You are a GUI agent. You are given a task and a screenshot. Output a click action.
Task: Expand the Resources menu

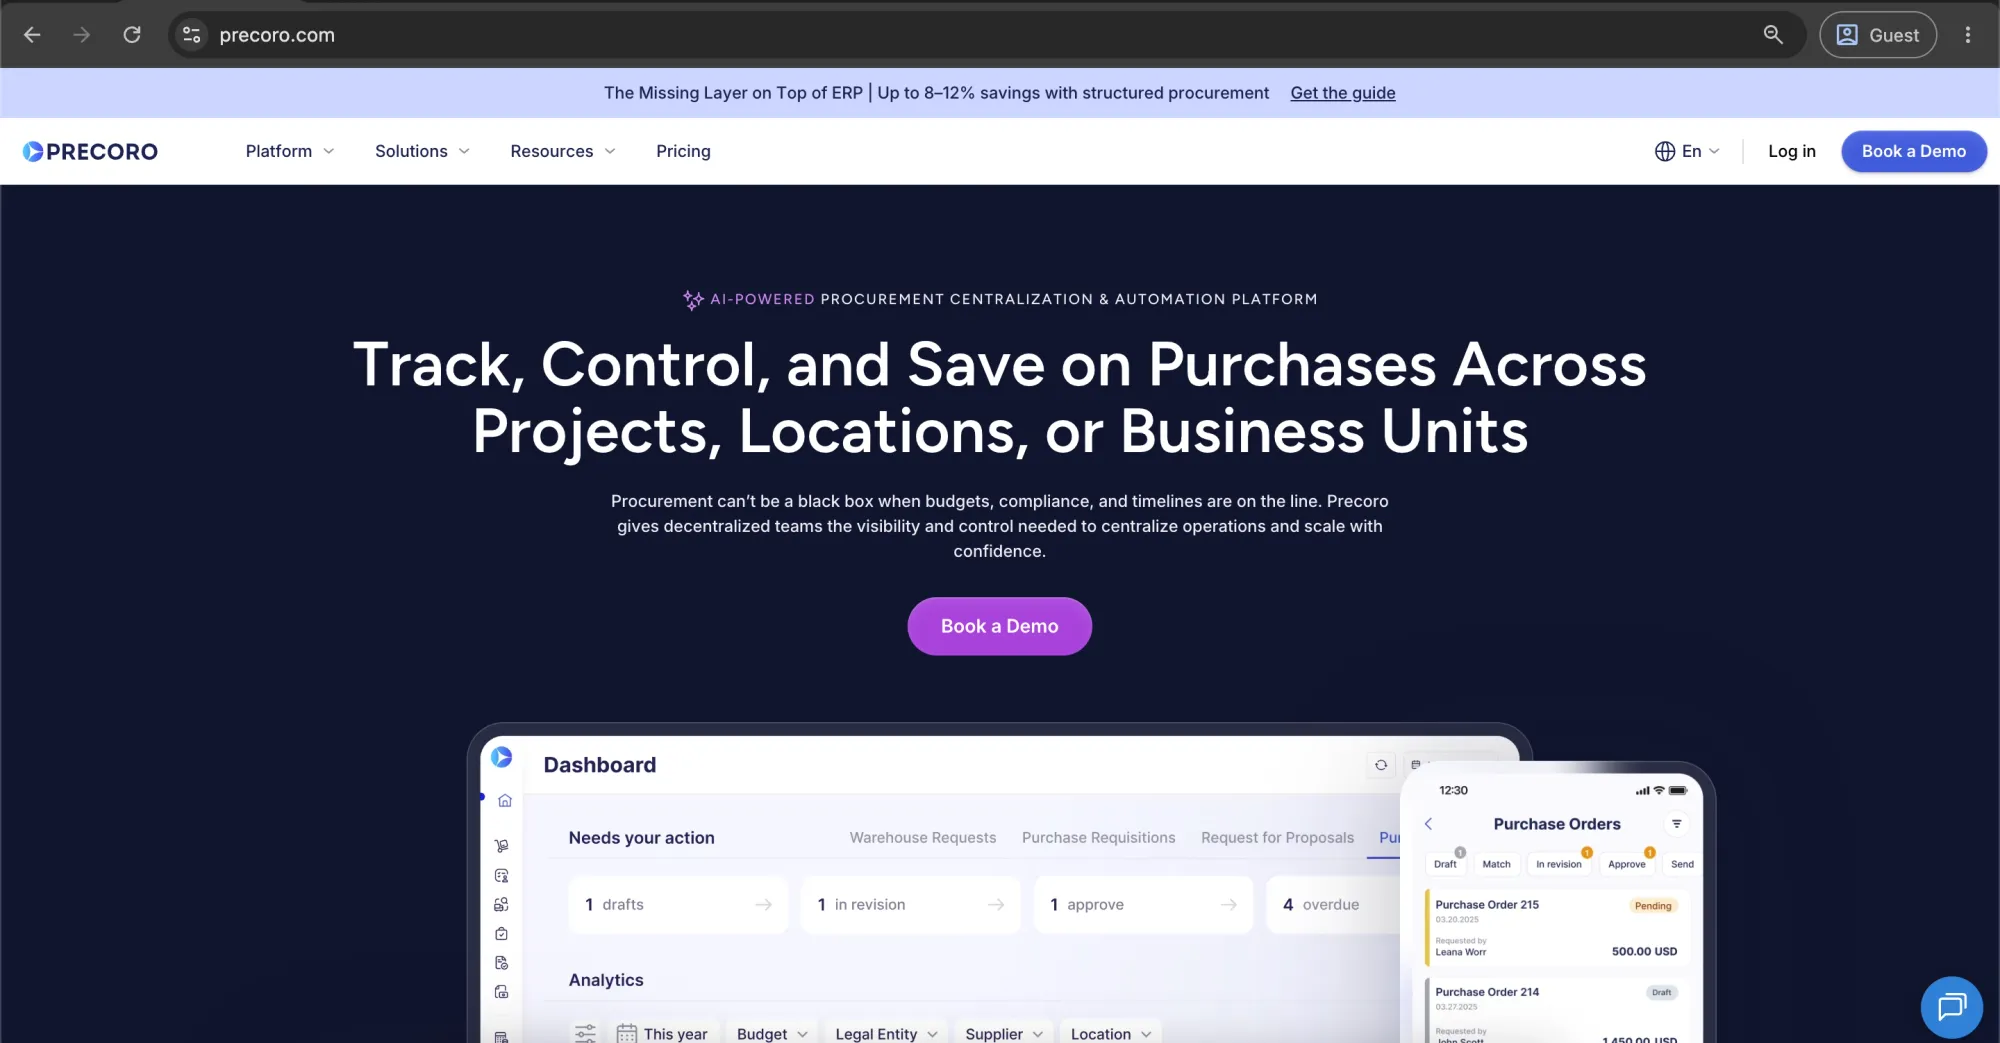563,151
